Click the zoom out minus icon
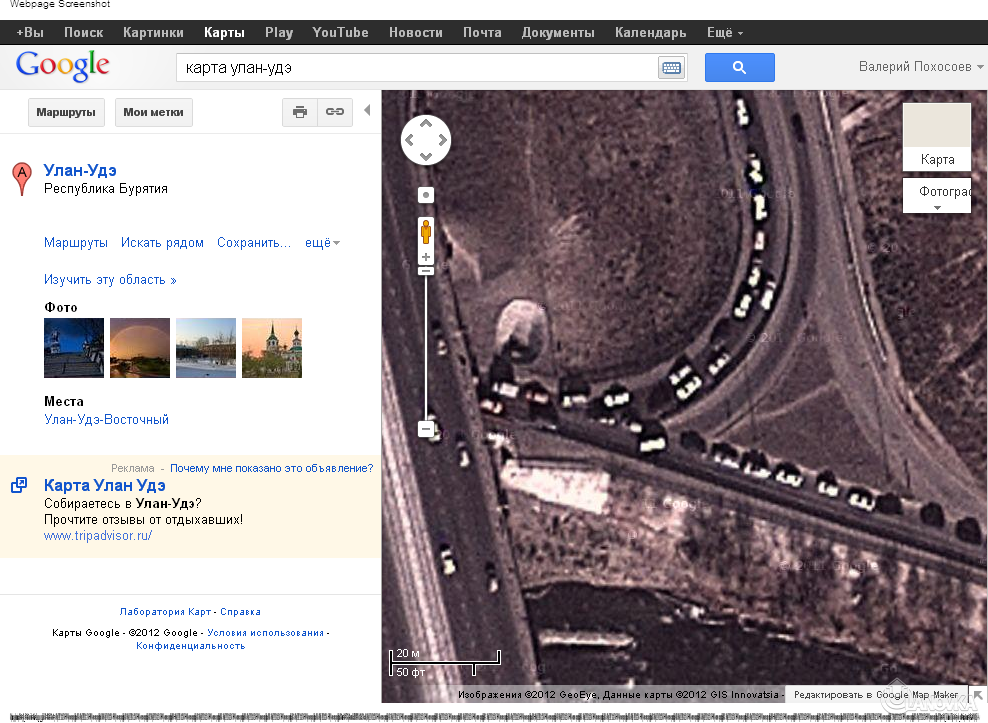 coord(425,428)
